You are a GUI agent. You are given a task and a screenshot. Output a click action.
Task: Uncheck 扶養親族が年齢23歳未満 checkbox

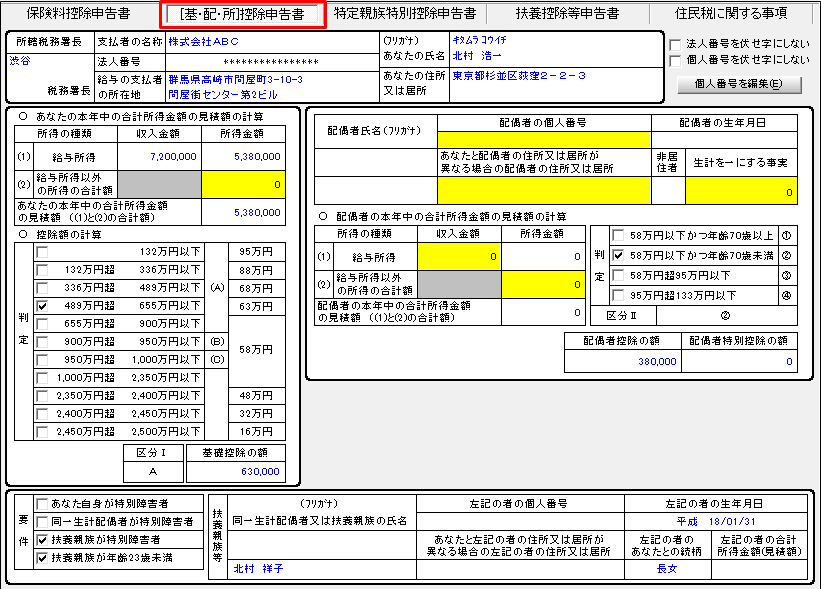(x=41, y=557)
